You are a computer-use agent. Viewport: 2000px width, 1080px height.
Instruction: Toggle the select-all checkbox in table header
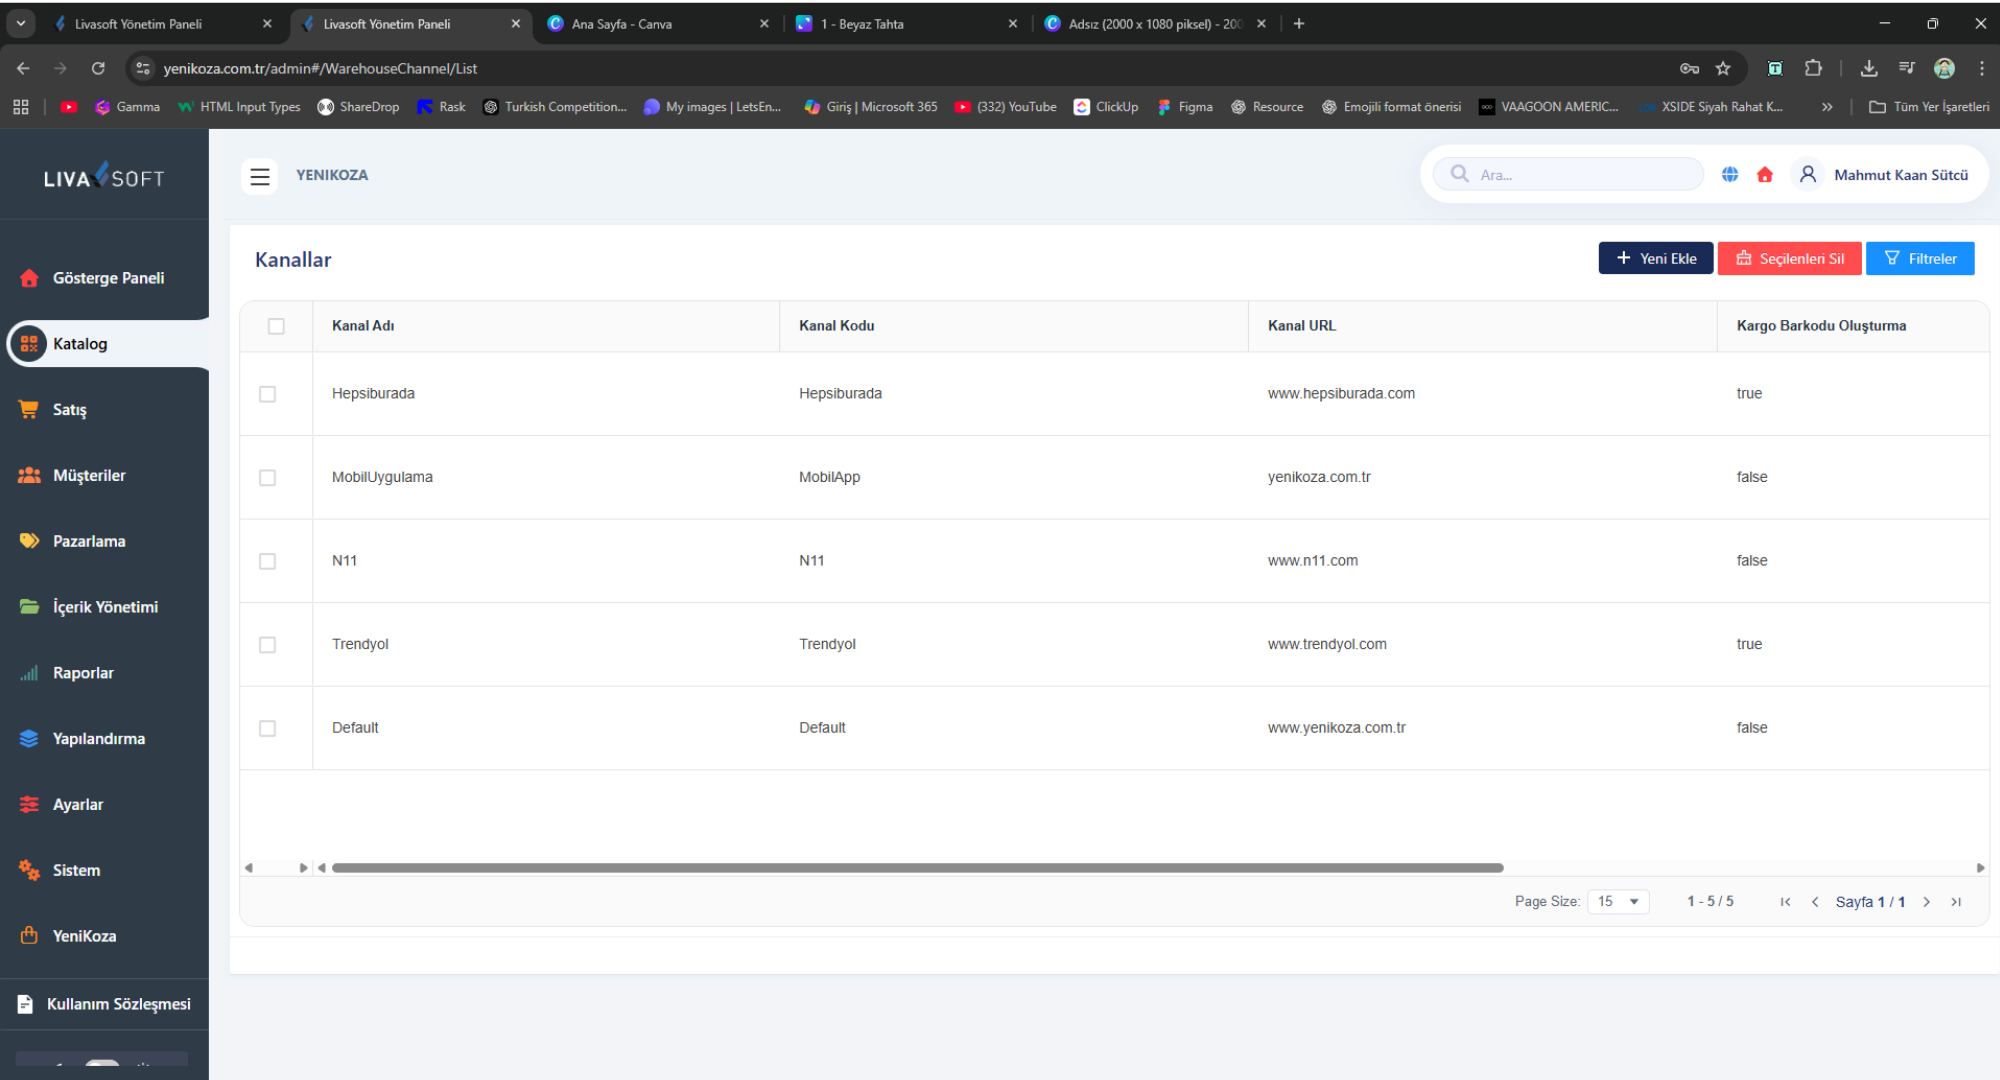coord(276,326)
